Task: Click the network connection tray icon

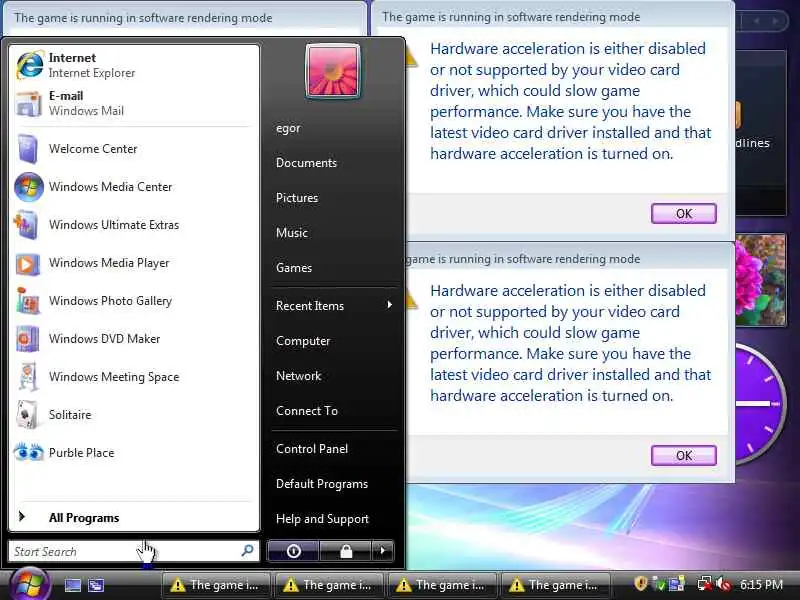Action: (705, 584)
